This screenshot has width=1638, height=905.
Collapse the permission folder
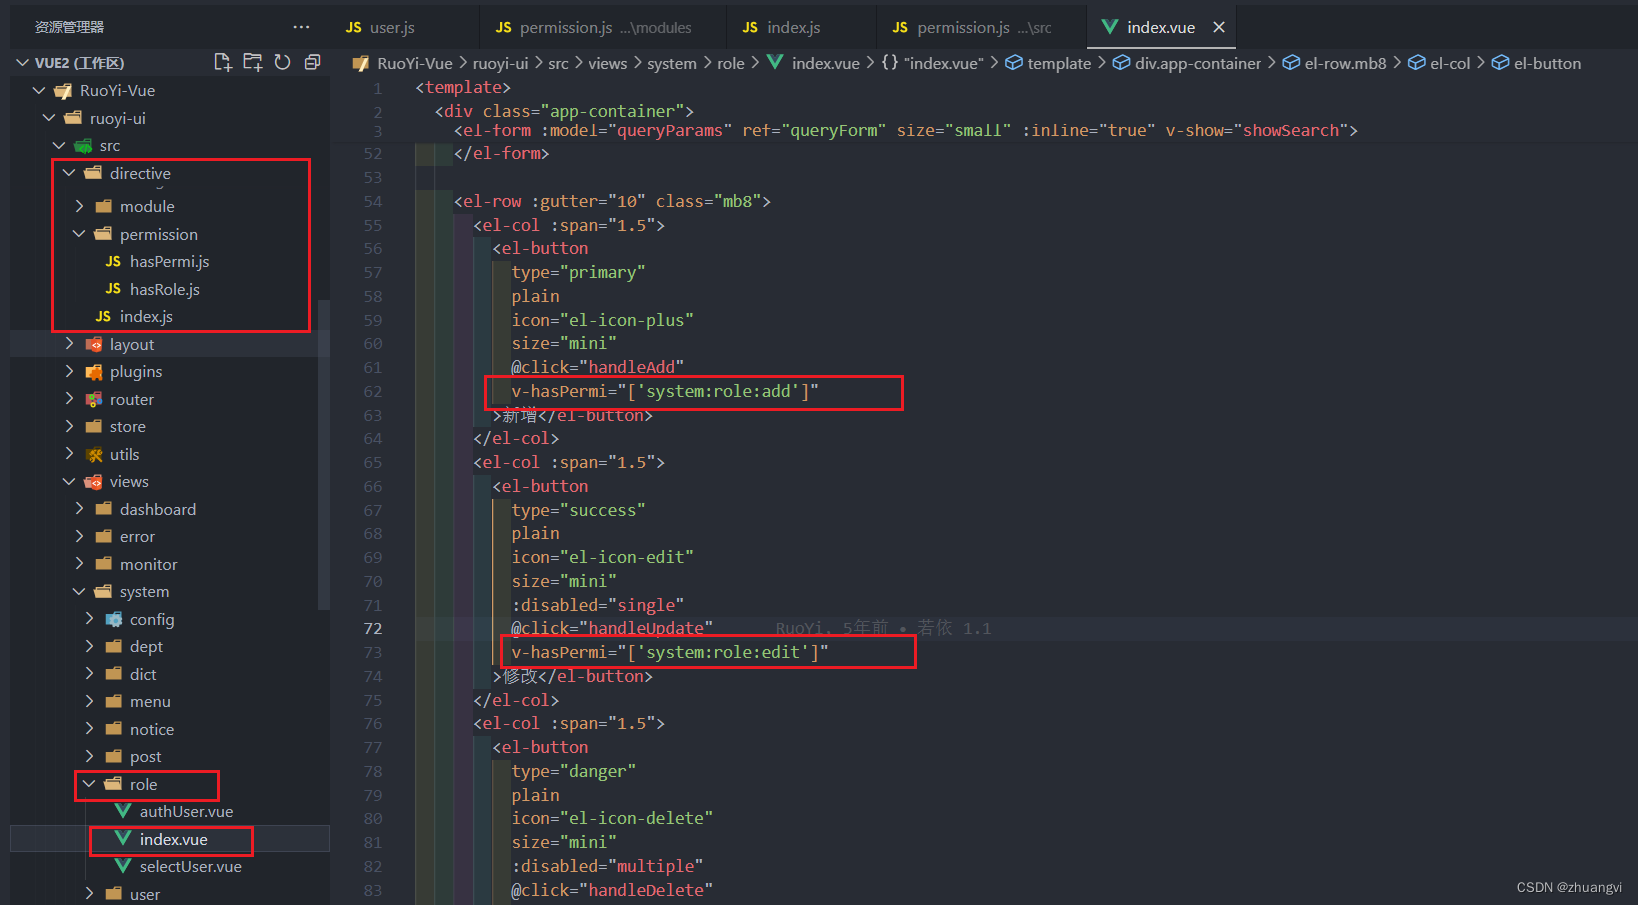coord(79,234)
